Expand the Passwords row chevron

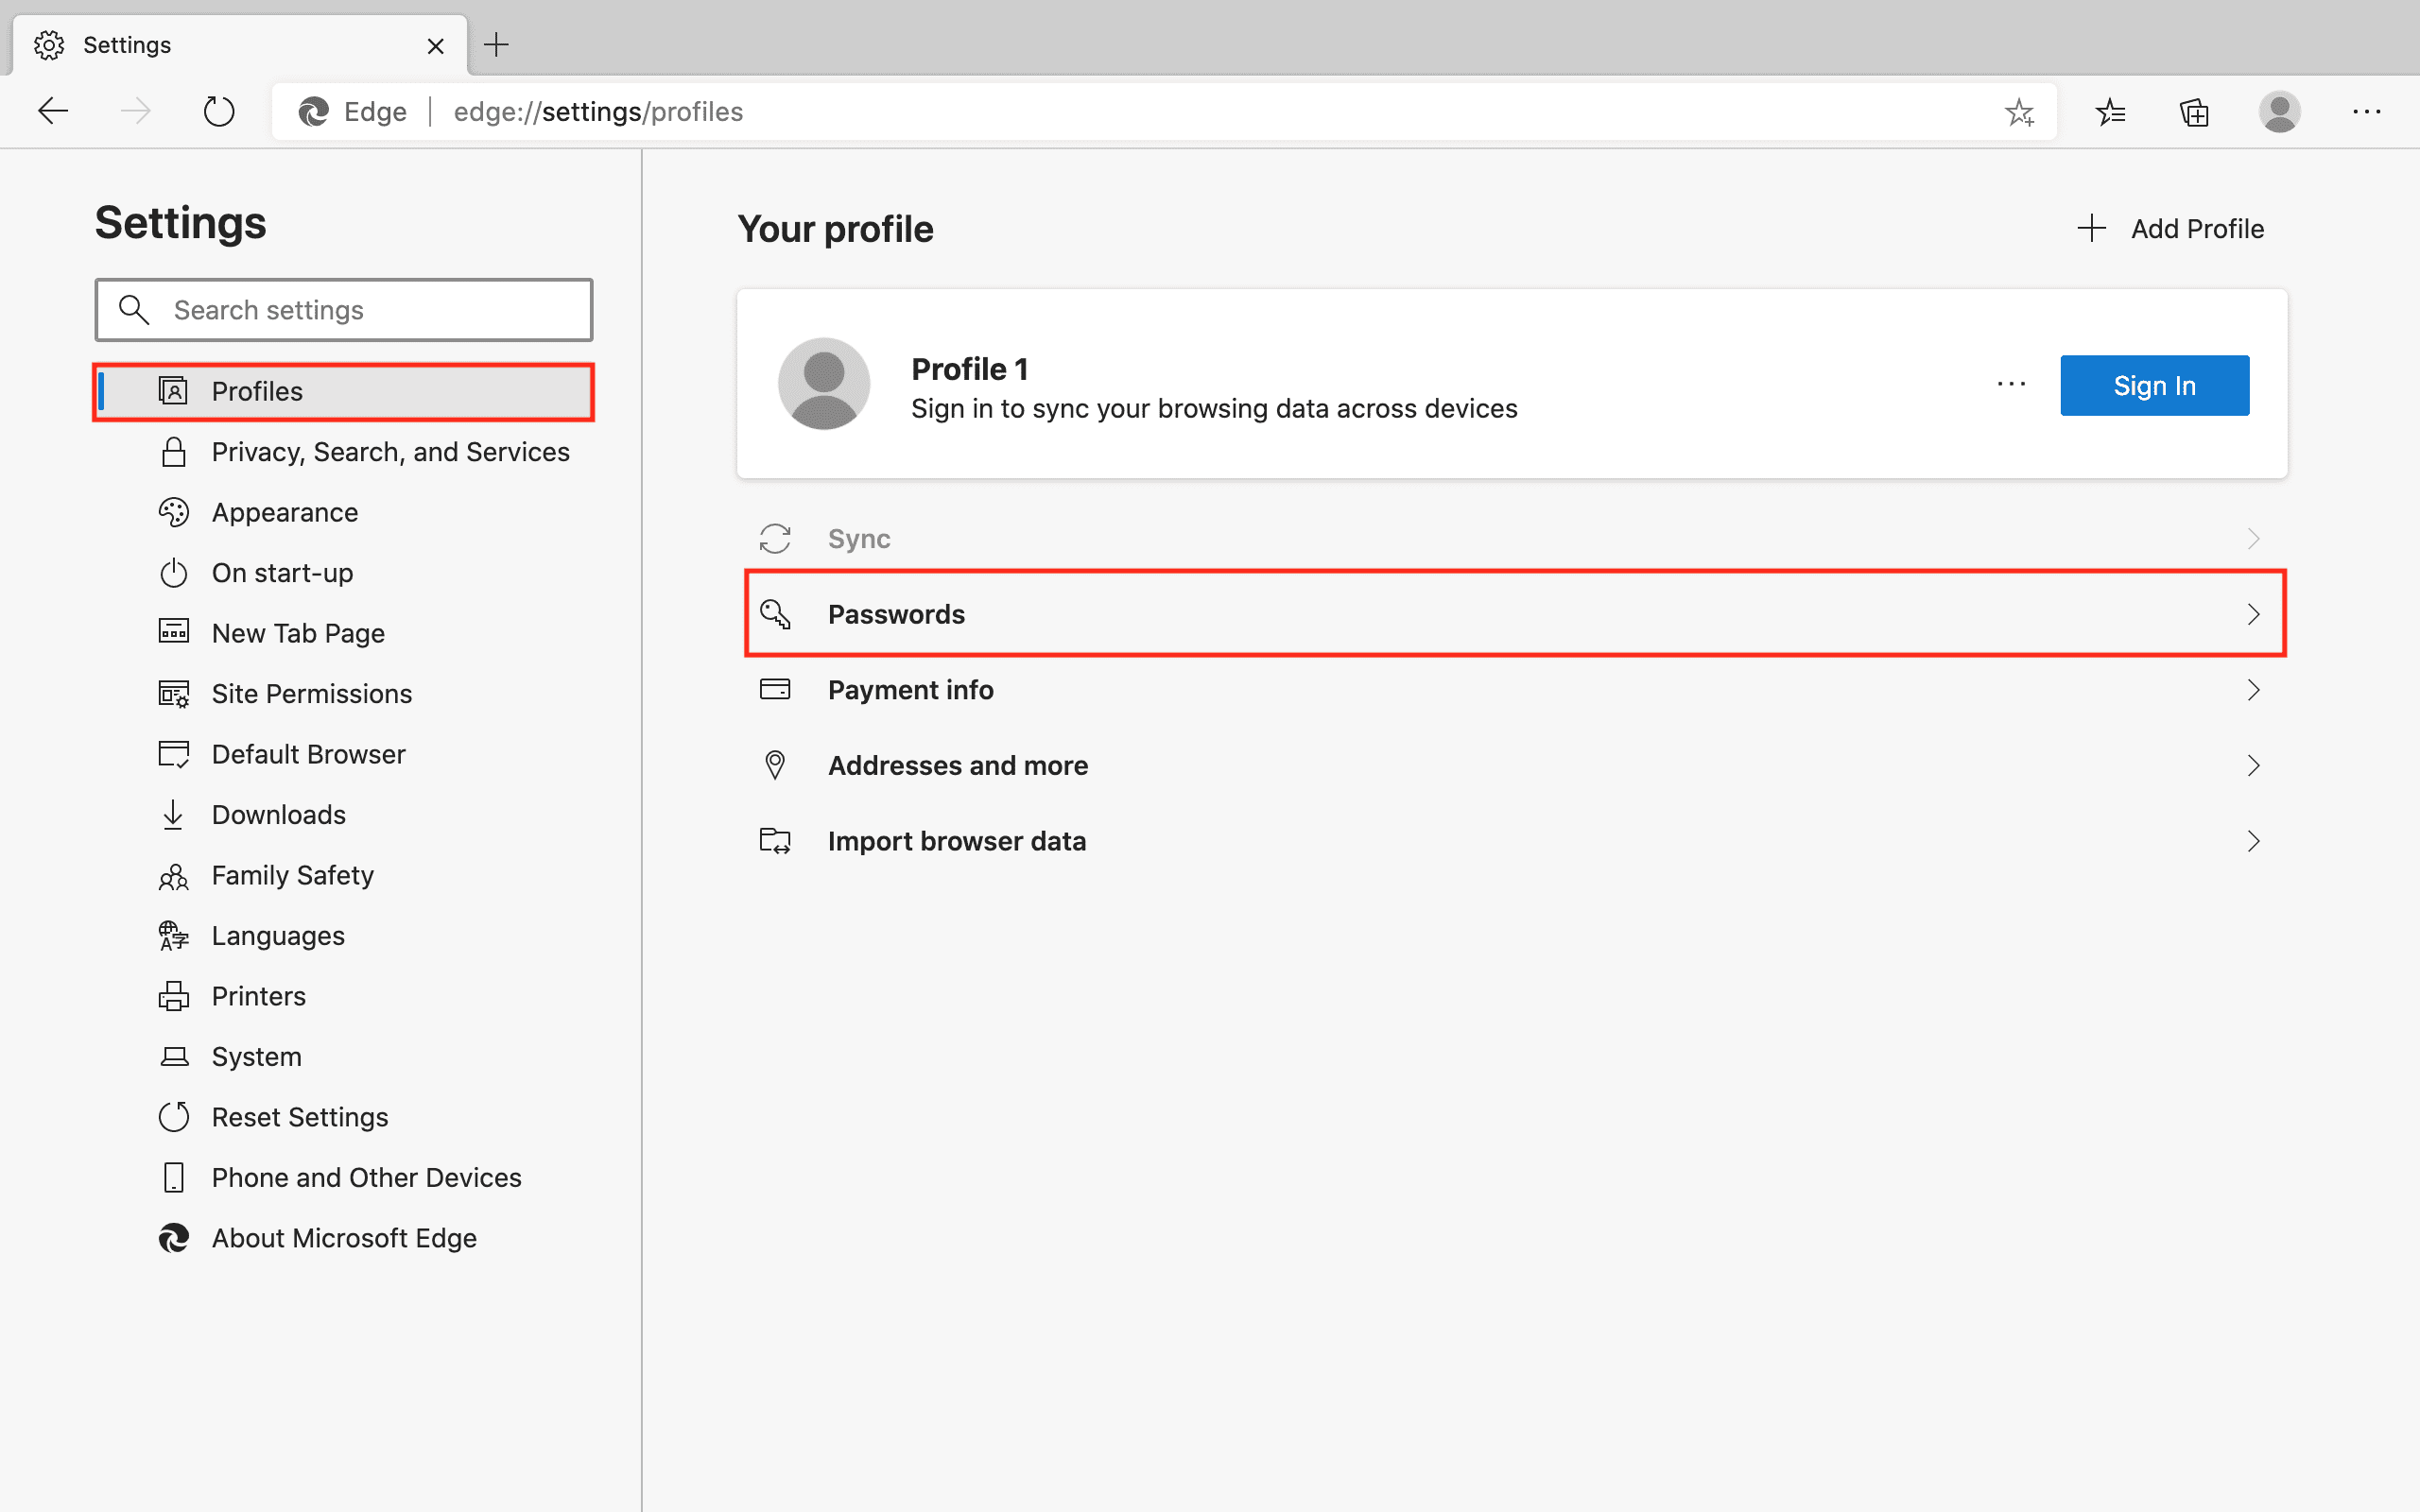click(2253, 614)
